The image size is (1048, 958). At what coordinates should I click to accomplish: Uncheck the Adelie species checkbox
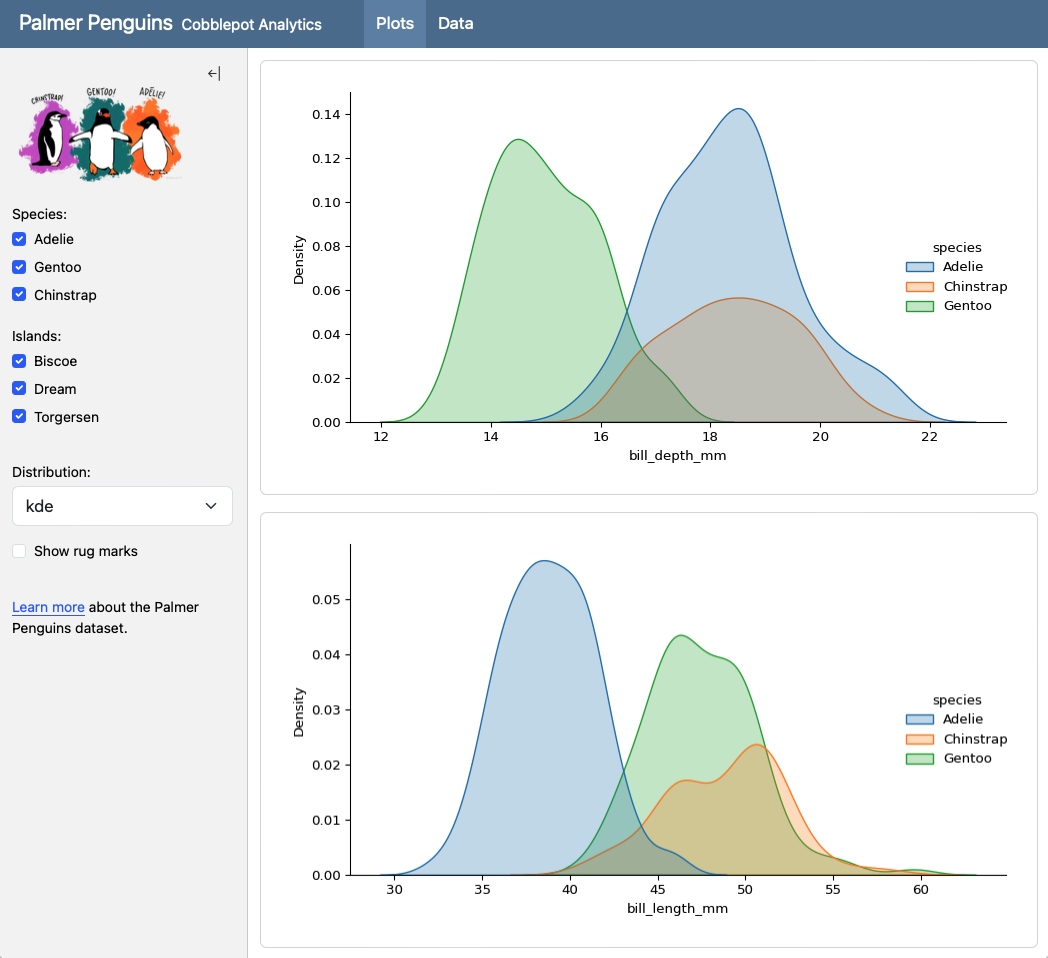19,239
